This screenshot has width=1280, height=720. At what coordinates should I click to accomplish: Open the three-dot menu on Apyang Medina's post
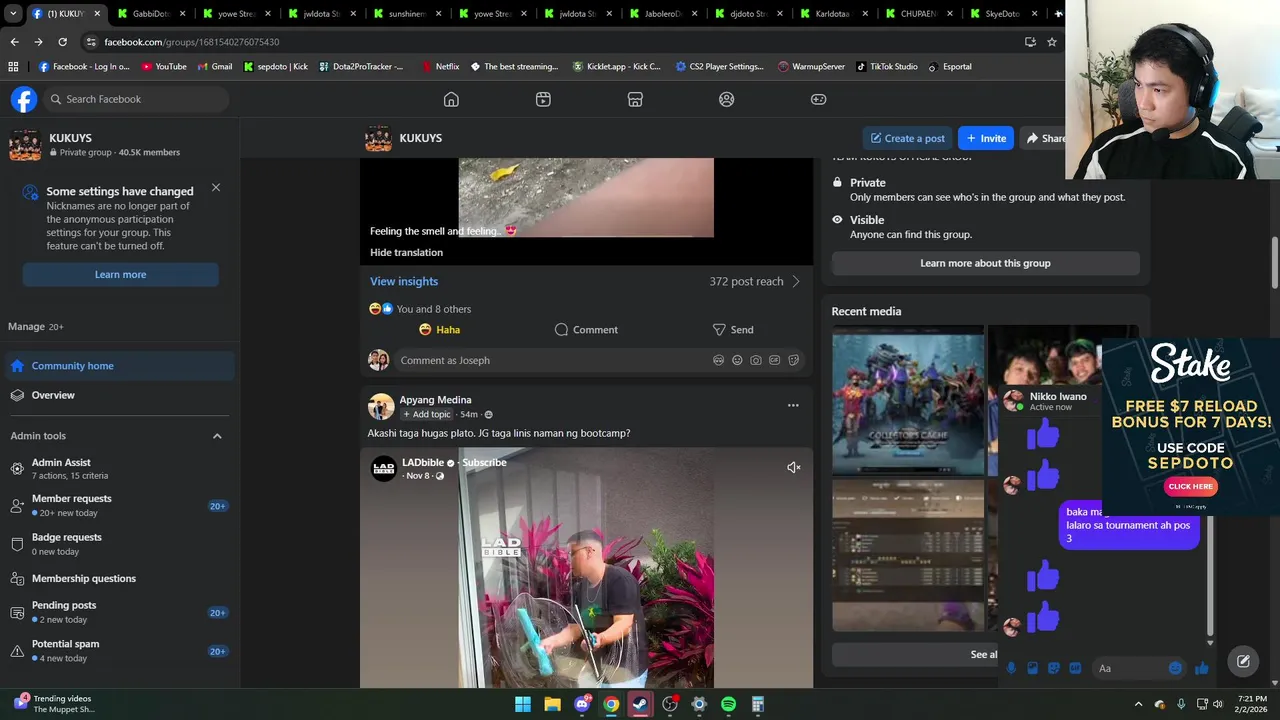[793, 405]
